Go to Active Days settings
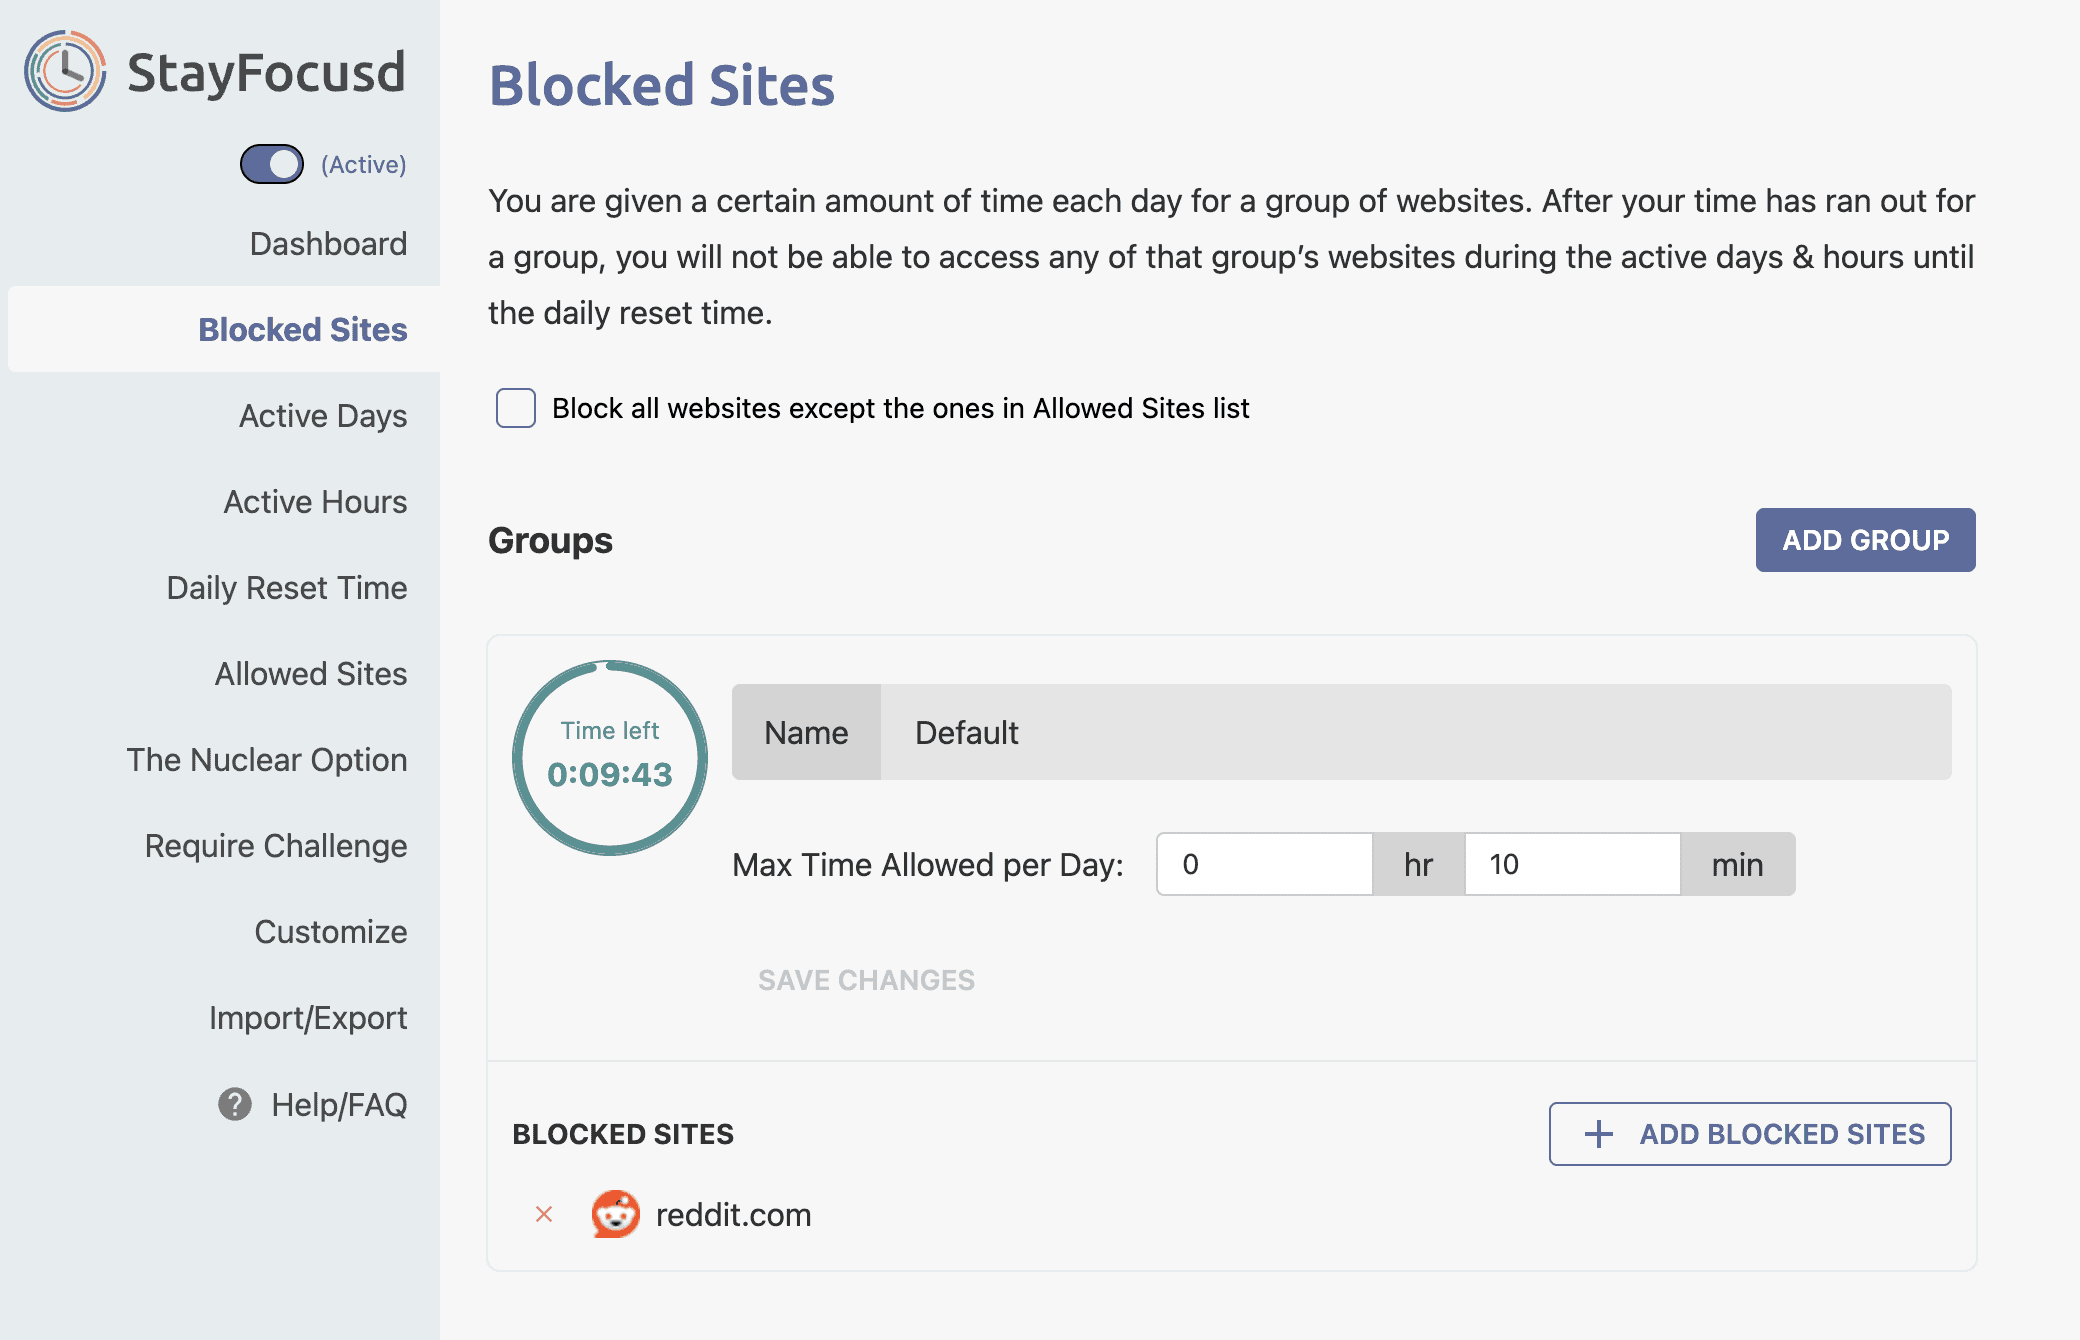This screenshot has height=1340, width=2080. (323, 415)
